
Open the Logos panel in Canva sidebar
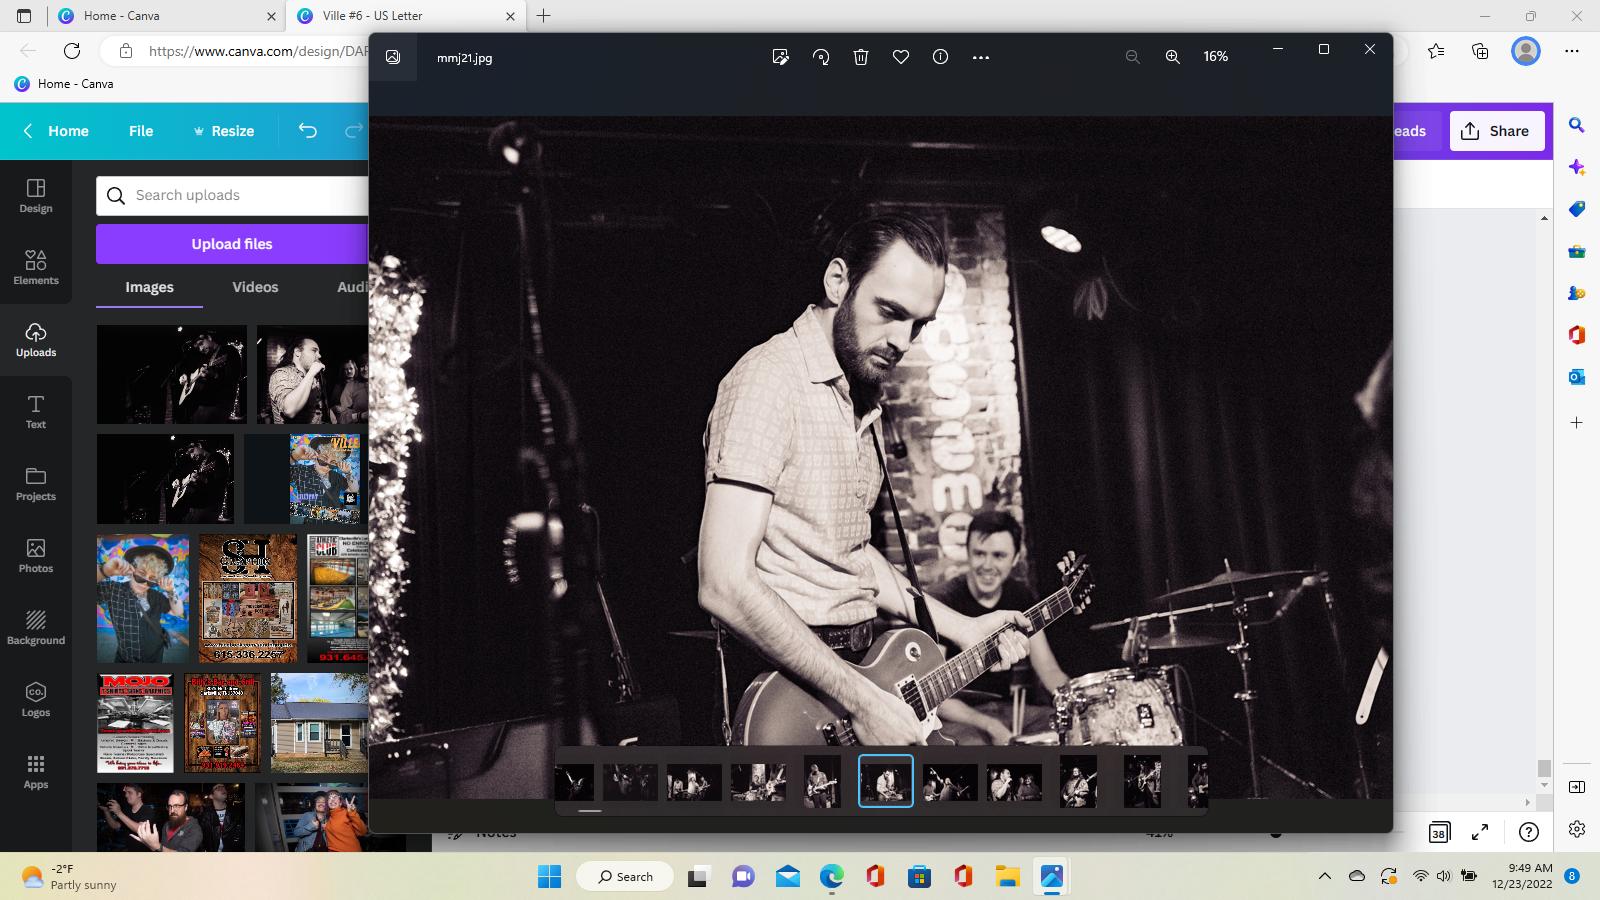tap(36, 700)
